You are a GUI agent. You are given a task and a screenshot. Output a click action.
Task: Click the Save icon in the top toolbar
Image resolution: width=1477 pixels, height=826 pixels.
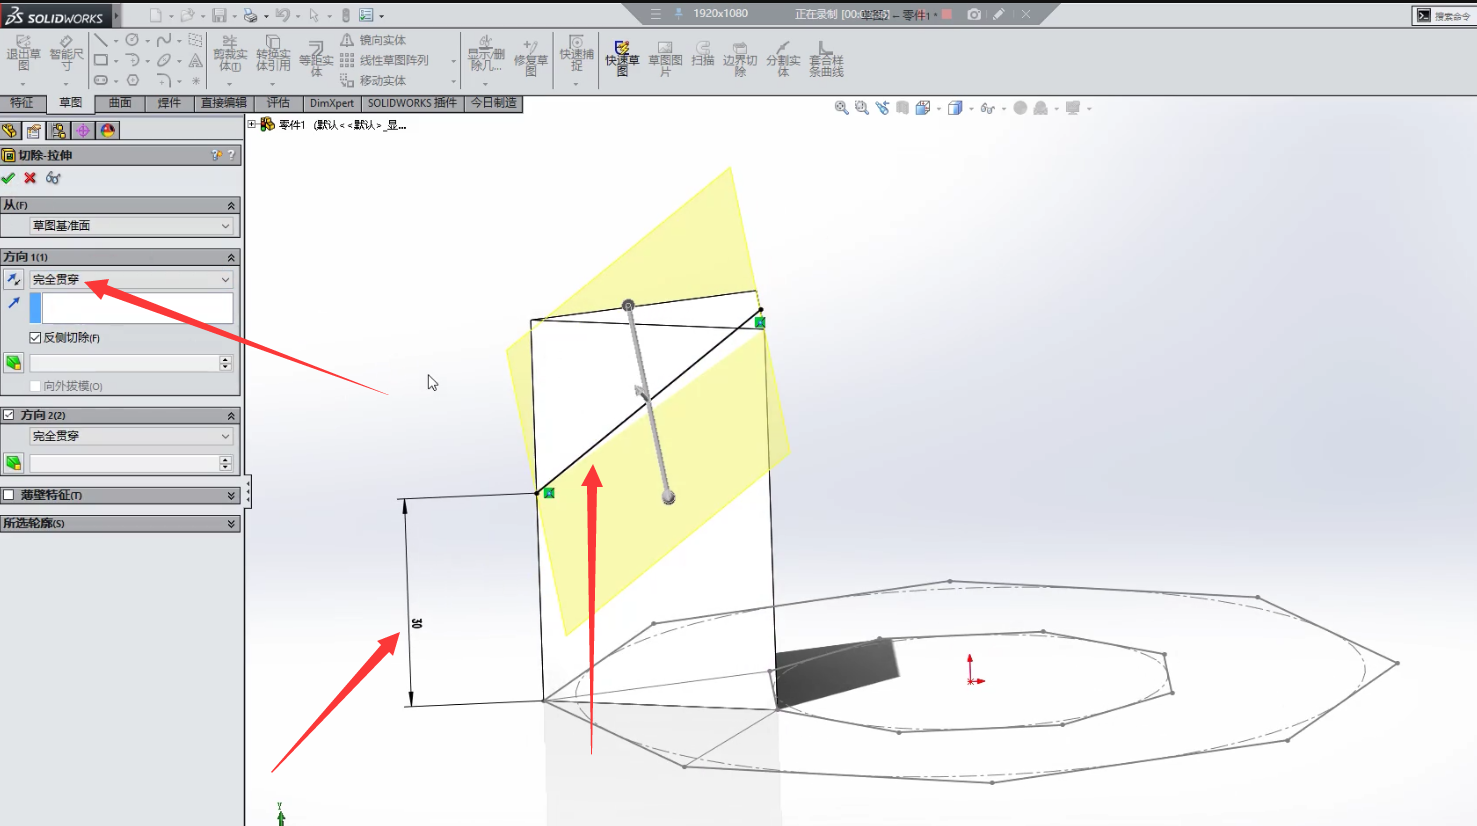point(219,15)
